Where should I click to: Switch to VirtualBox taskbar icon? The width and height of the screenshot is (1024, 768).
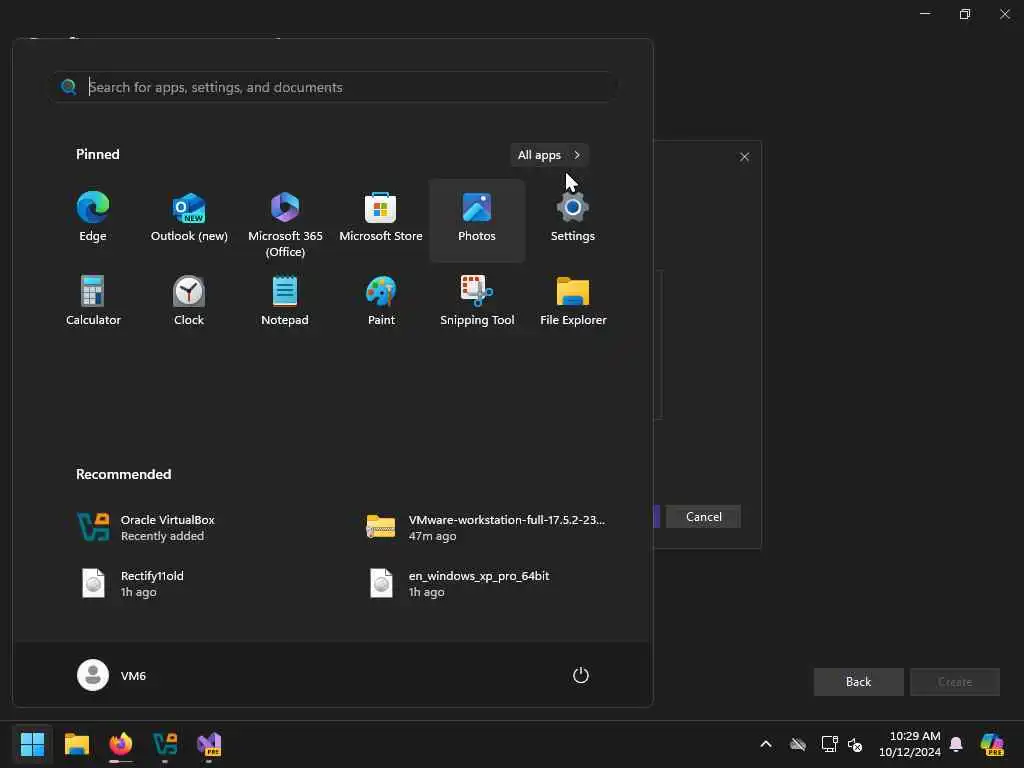pos(165,744)
